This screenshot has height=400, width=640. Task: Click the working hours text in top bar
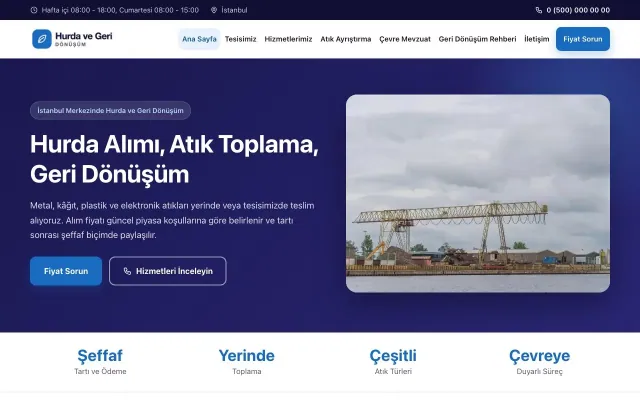pos(120,10)
